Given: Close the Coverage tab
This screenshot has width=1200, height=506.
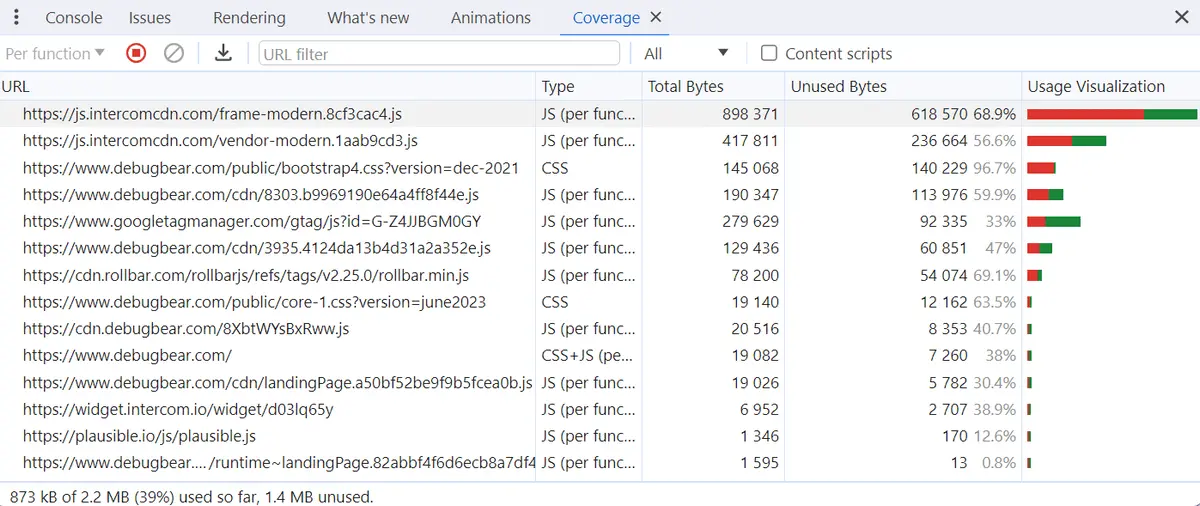Looking at the screenshot, I should pyautogui.click(x=655, y=17).
